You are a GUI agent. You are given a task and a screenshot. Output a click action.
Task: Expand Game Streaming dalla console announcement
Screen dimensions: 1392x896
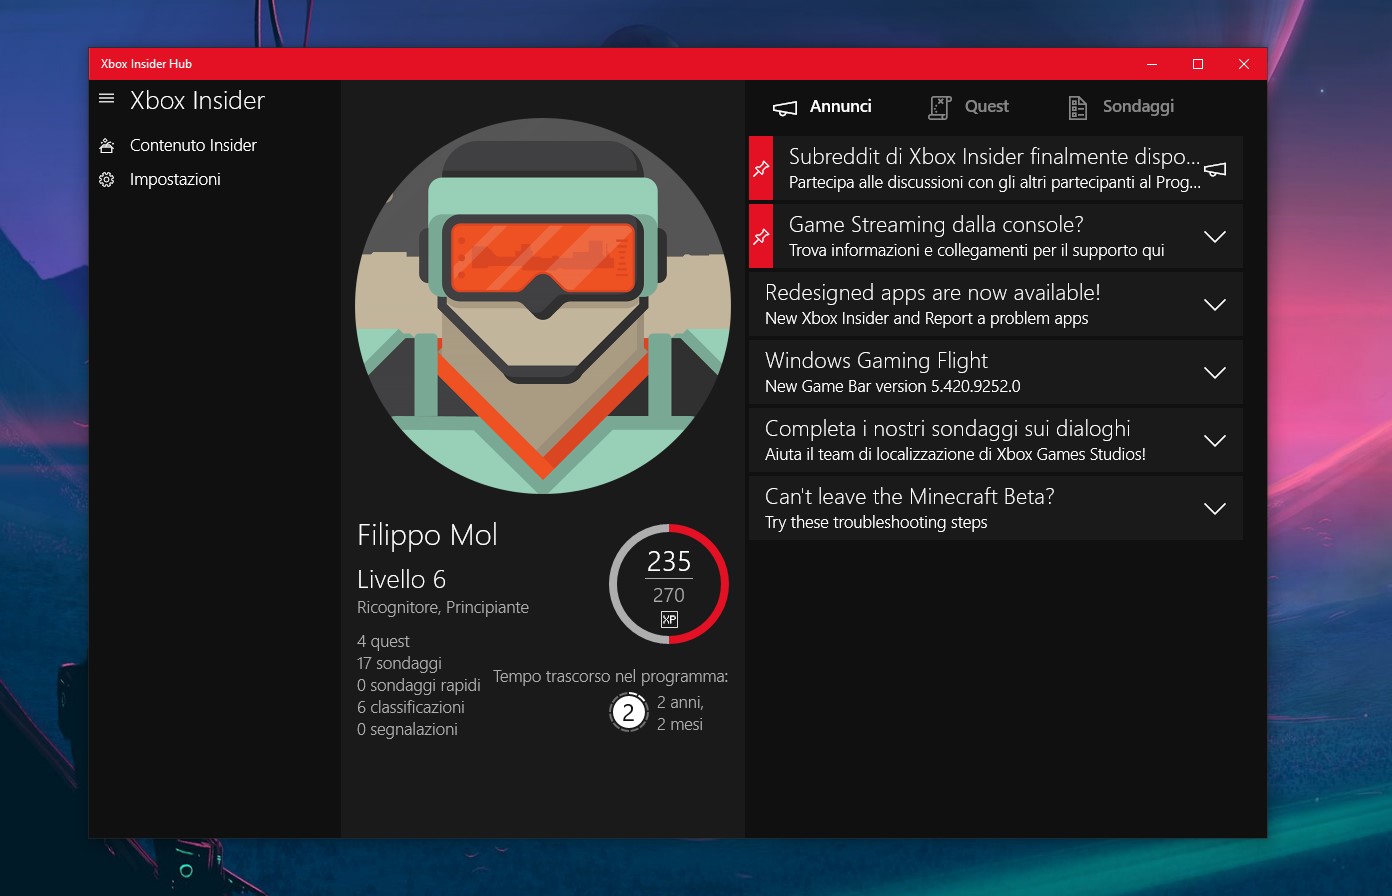(x=1215, y=237)
